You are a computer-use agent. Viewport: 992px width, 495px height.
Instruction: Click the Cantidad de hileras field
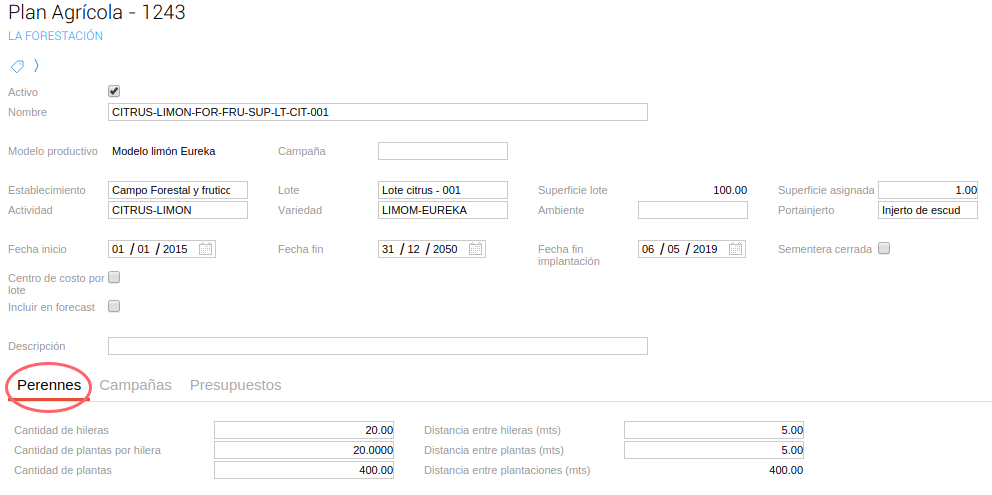point(303,430)
